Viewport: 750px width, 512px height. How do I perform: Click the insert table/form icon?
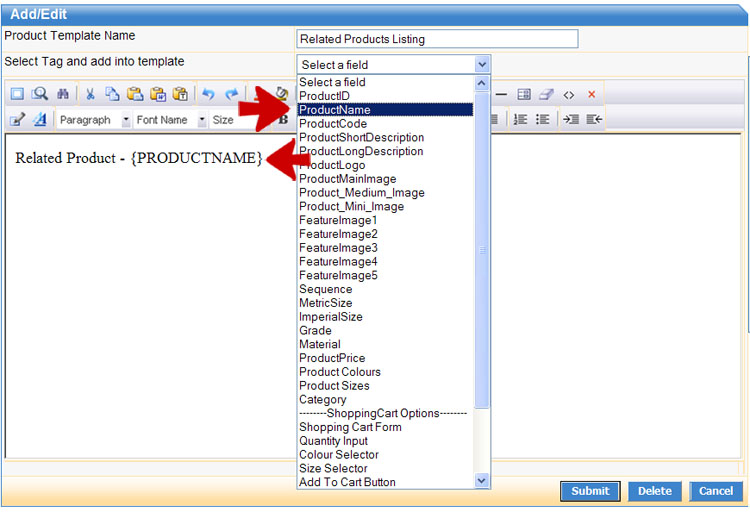point(524,94)
